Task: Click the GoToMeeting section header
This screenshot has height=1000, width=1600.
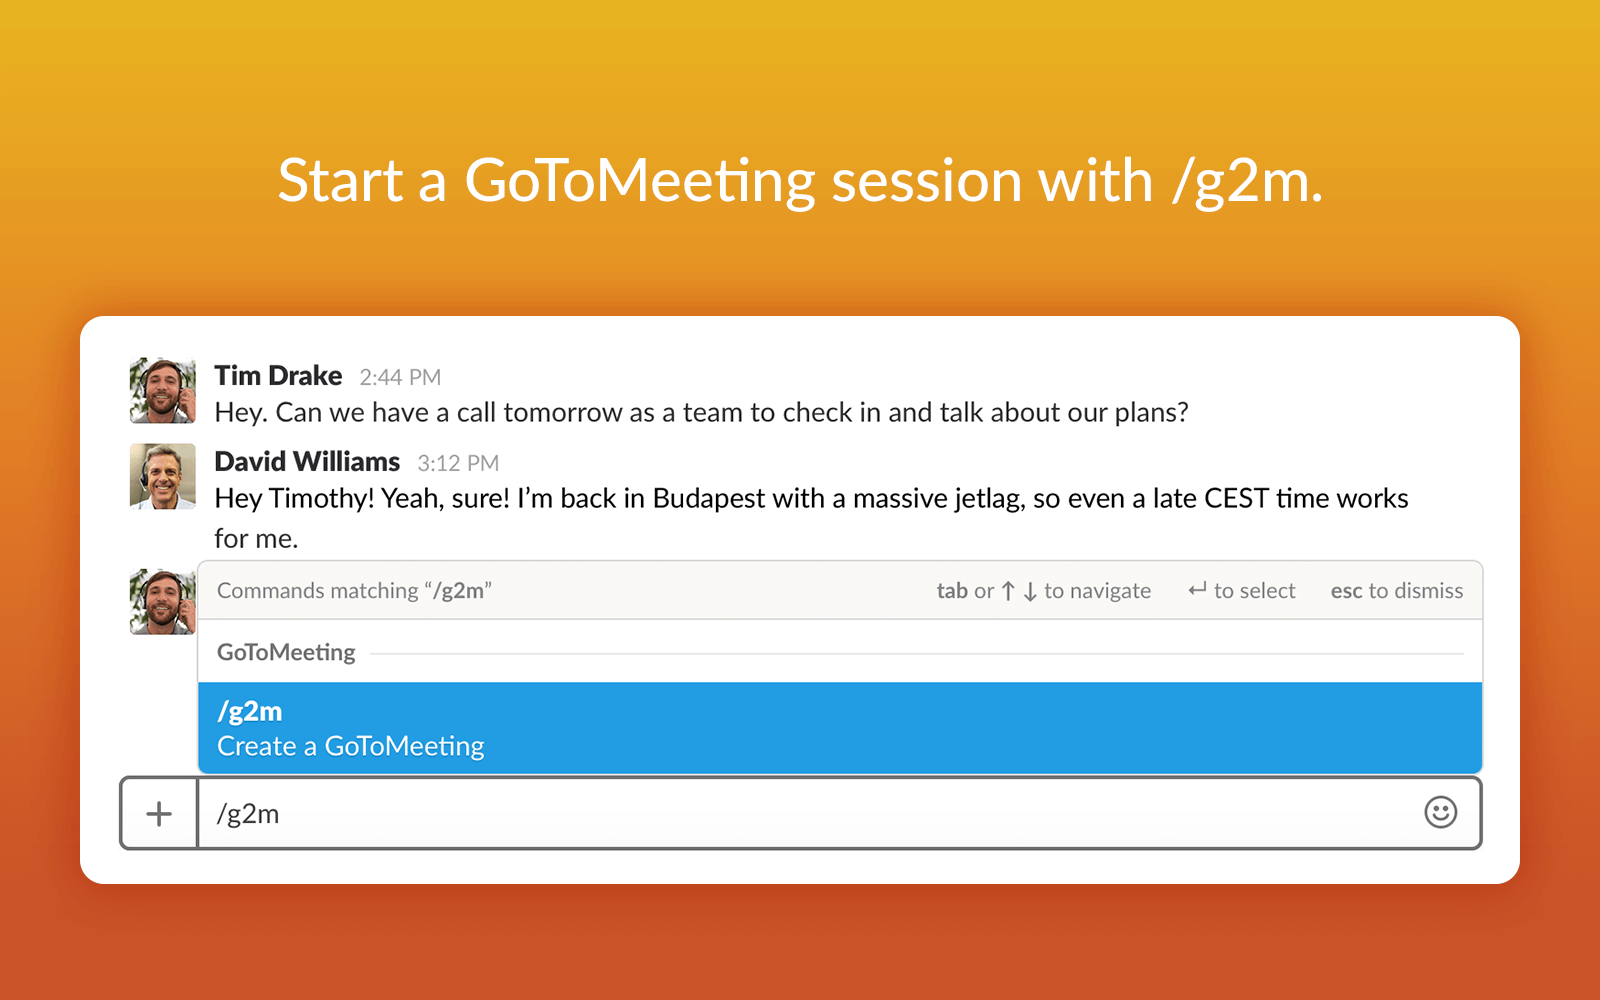Action: click(286, 652)
